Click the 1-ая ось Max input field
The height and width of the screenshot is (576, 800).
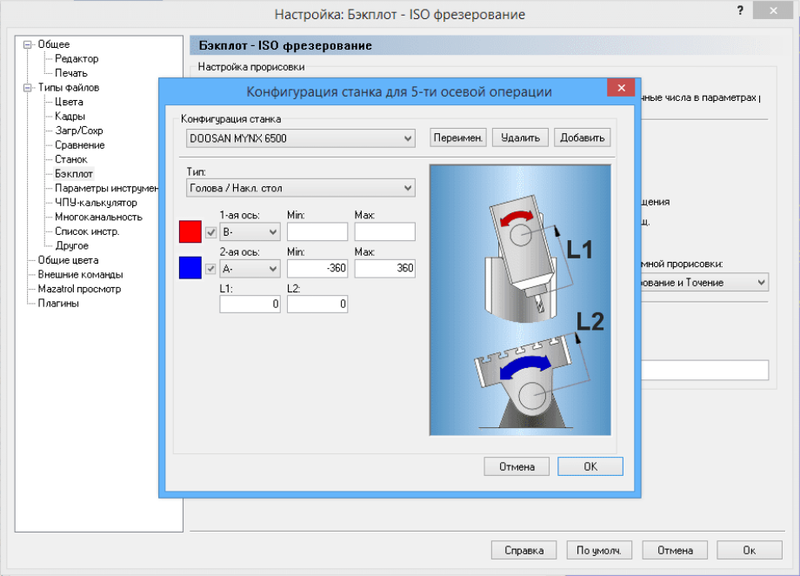[385, 232]
